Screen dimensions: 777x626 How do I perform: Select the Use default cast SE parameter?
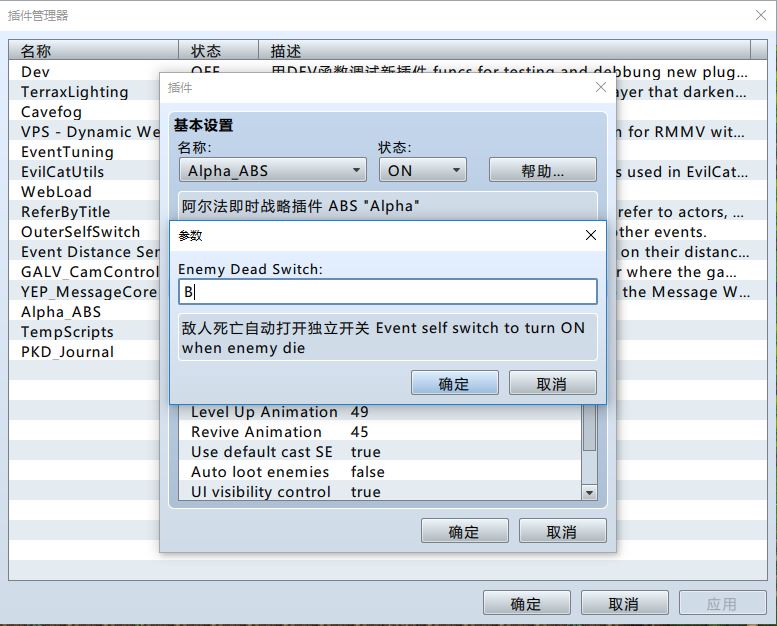tap(380, 452)
